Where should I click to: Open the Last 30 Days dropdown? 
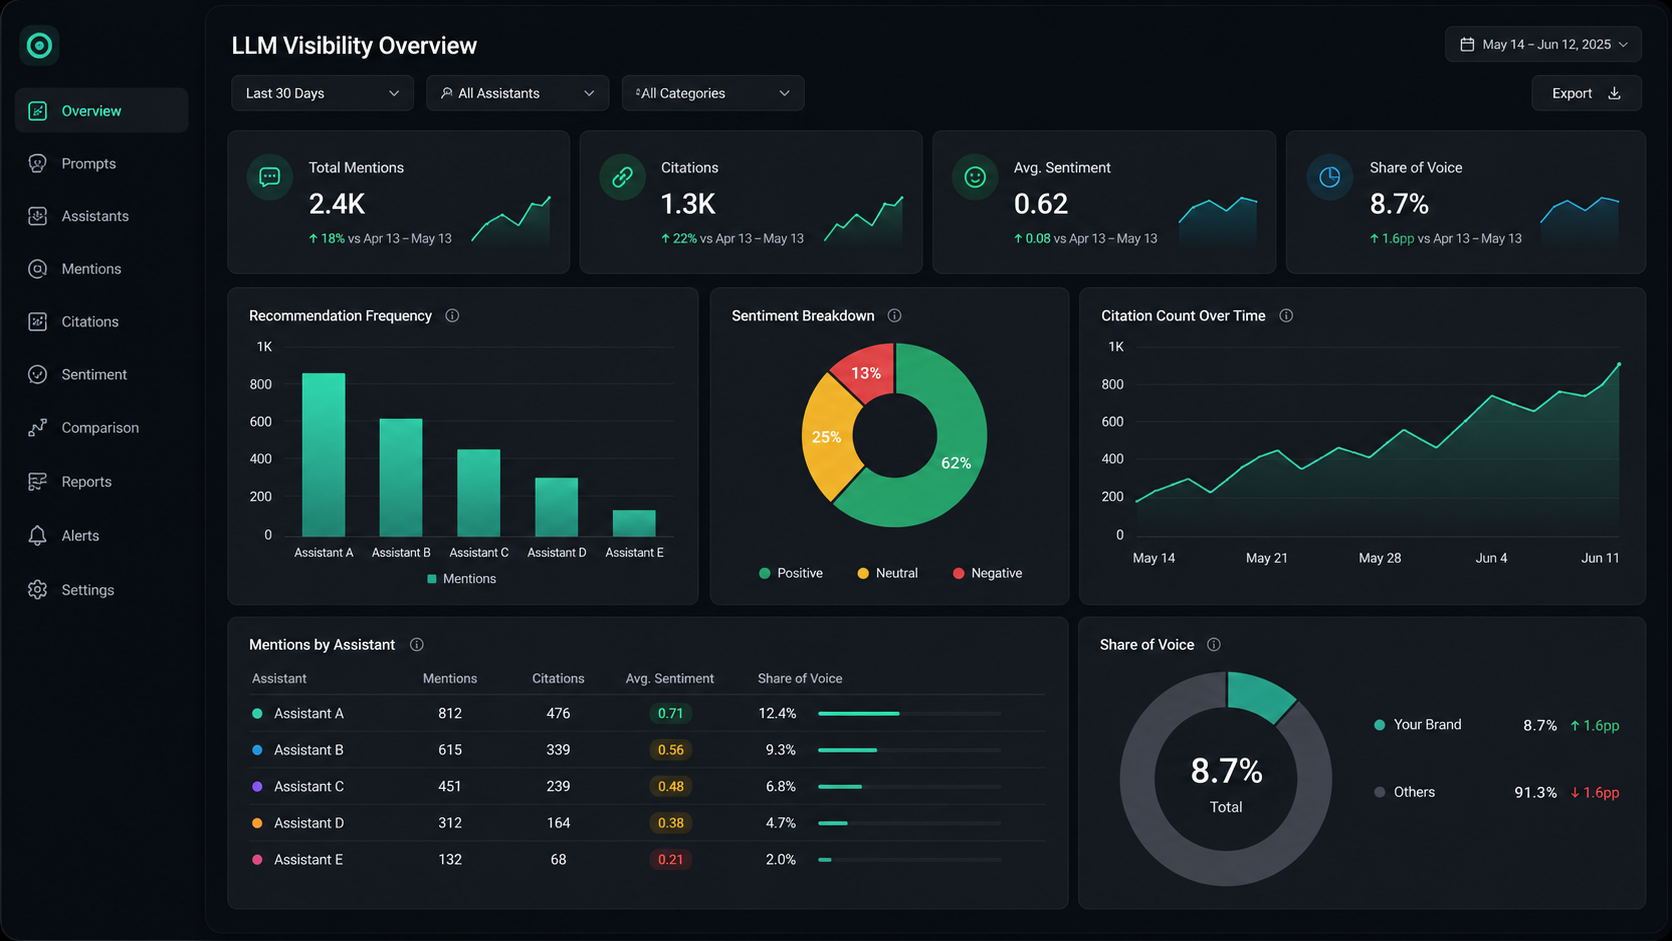(322, 93)
